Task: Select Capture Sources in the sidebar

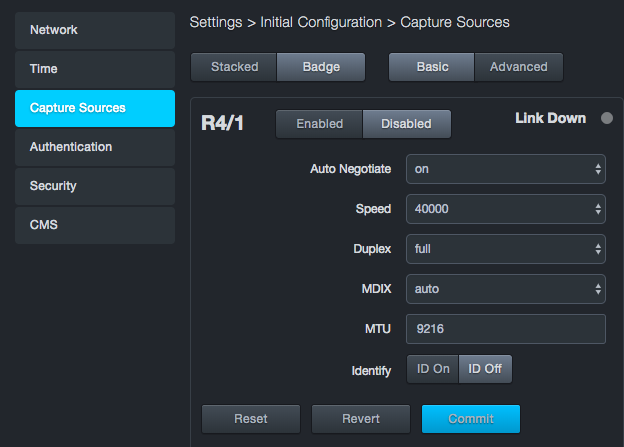Action: 95,108
